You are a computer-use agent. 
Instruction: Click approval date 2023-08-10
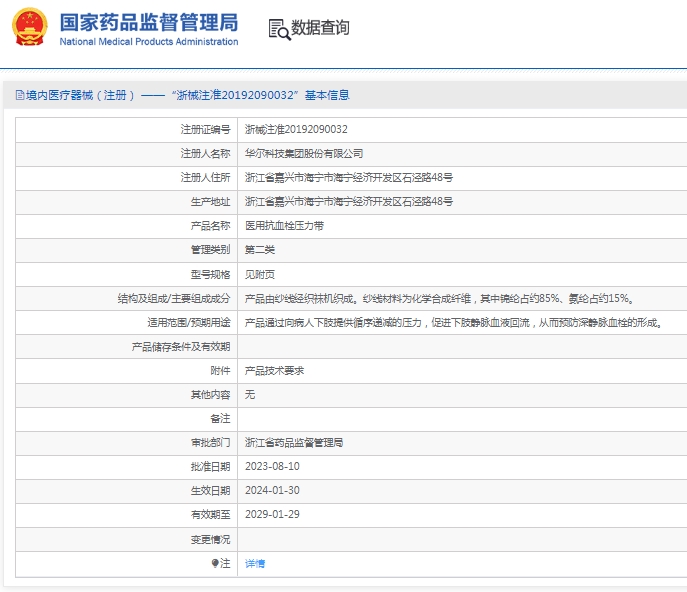pos(272,466)
